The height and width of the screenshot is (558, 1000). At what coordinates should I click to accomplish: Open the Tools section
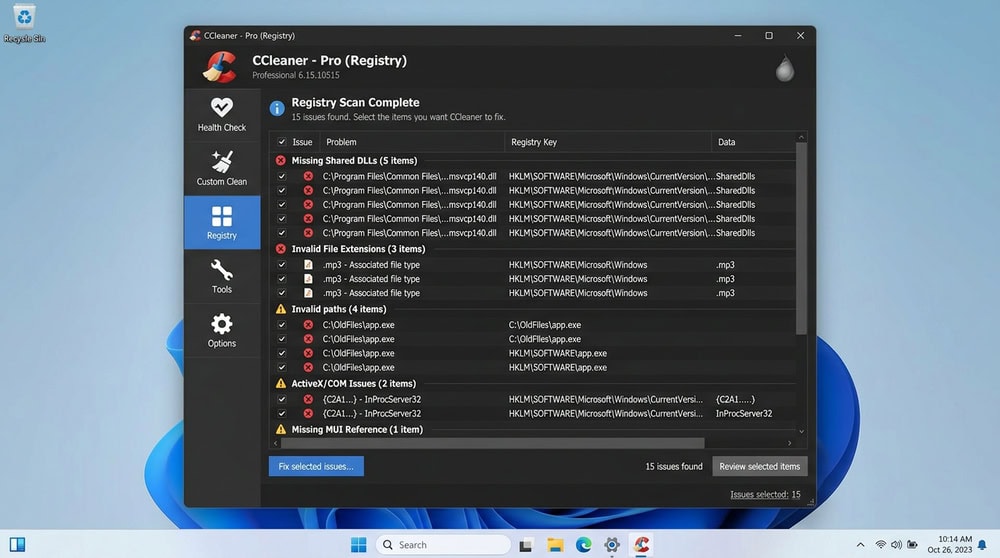(222, 275)
